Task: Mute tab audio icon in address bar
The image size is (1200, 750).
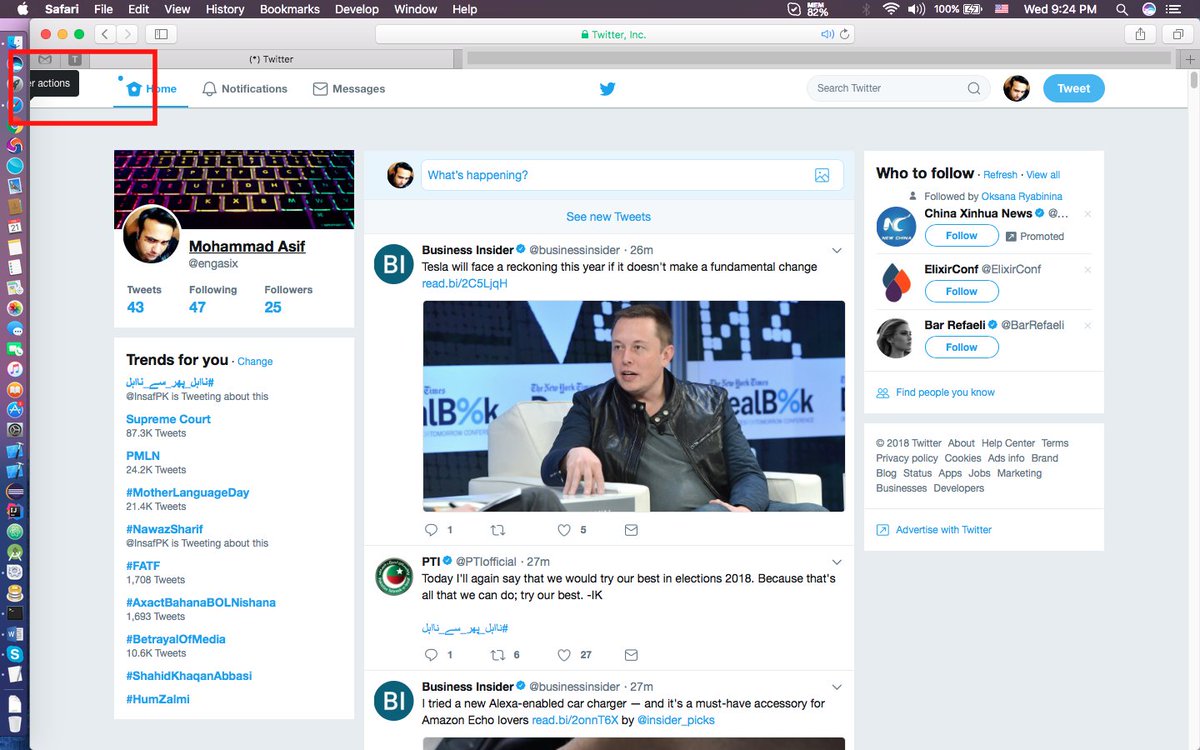Action: coord(828,34)
